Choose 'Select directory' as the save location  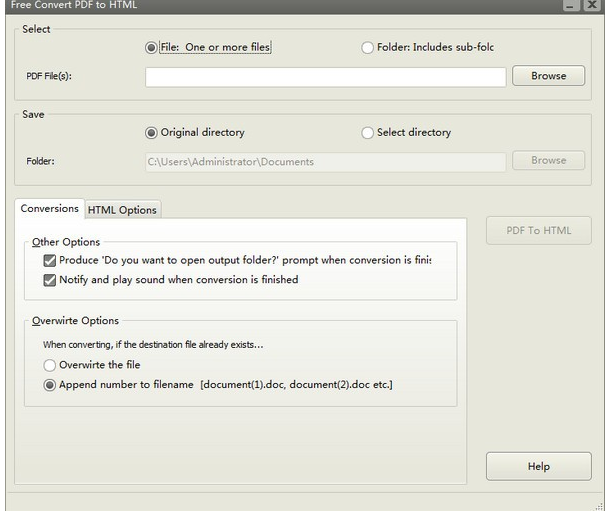[x=368, y=132]
